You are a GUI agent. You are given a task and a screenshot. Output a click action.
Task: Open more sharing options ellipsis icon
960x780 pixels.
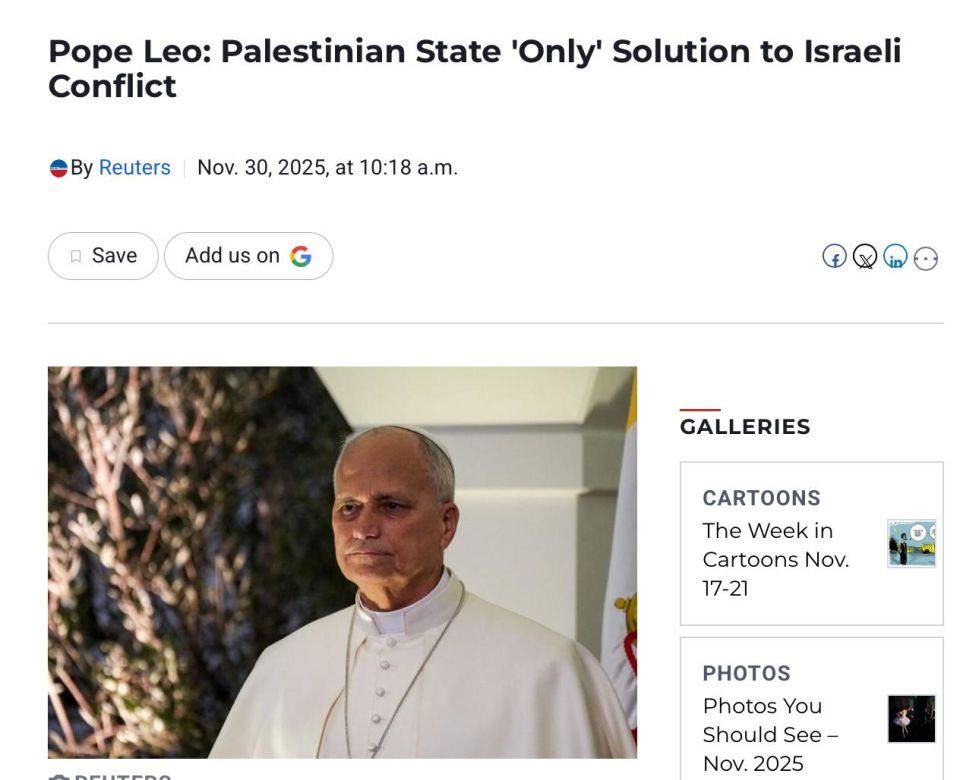[x=926, y=259]
